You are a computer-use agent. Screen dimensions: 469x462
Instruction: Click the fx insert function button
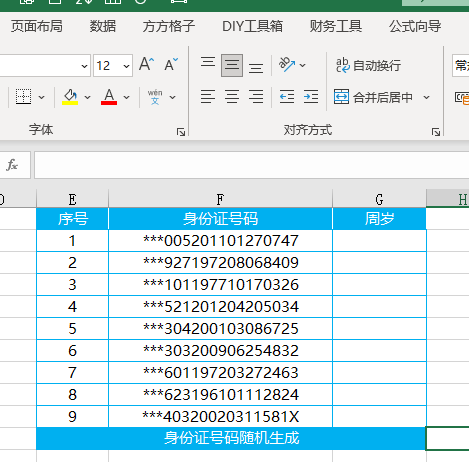13,165
